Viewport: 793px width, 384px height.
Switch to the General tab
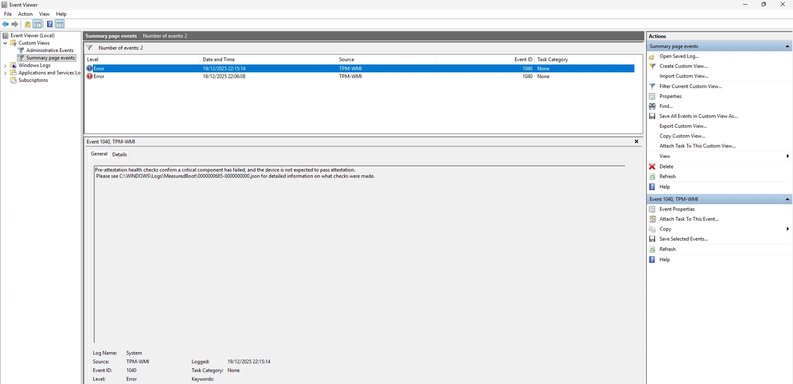(x=99, y=154)
